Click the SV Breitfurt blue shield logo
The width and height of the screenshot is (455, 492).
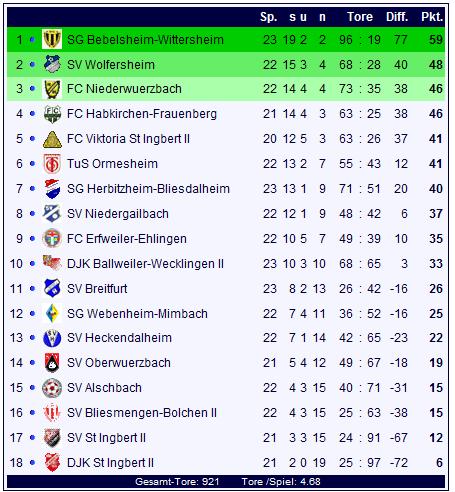(52, 289)
